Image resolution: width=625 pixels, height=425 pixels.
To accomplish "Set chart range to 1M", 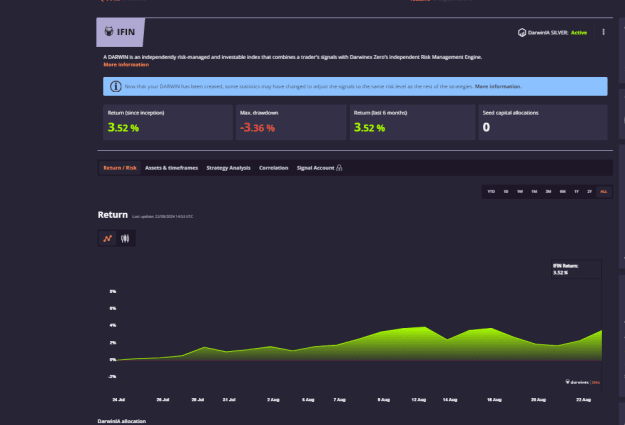I will tap(534, 192).
